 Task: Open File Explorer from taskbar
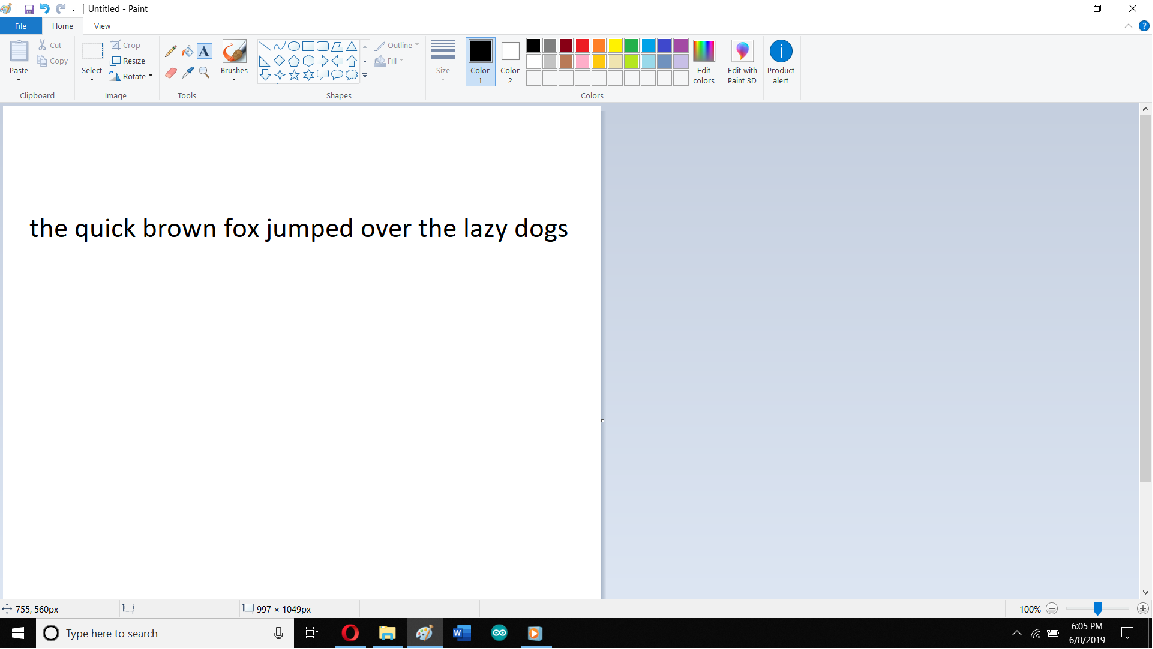(387, 633)
